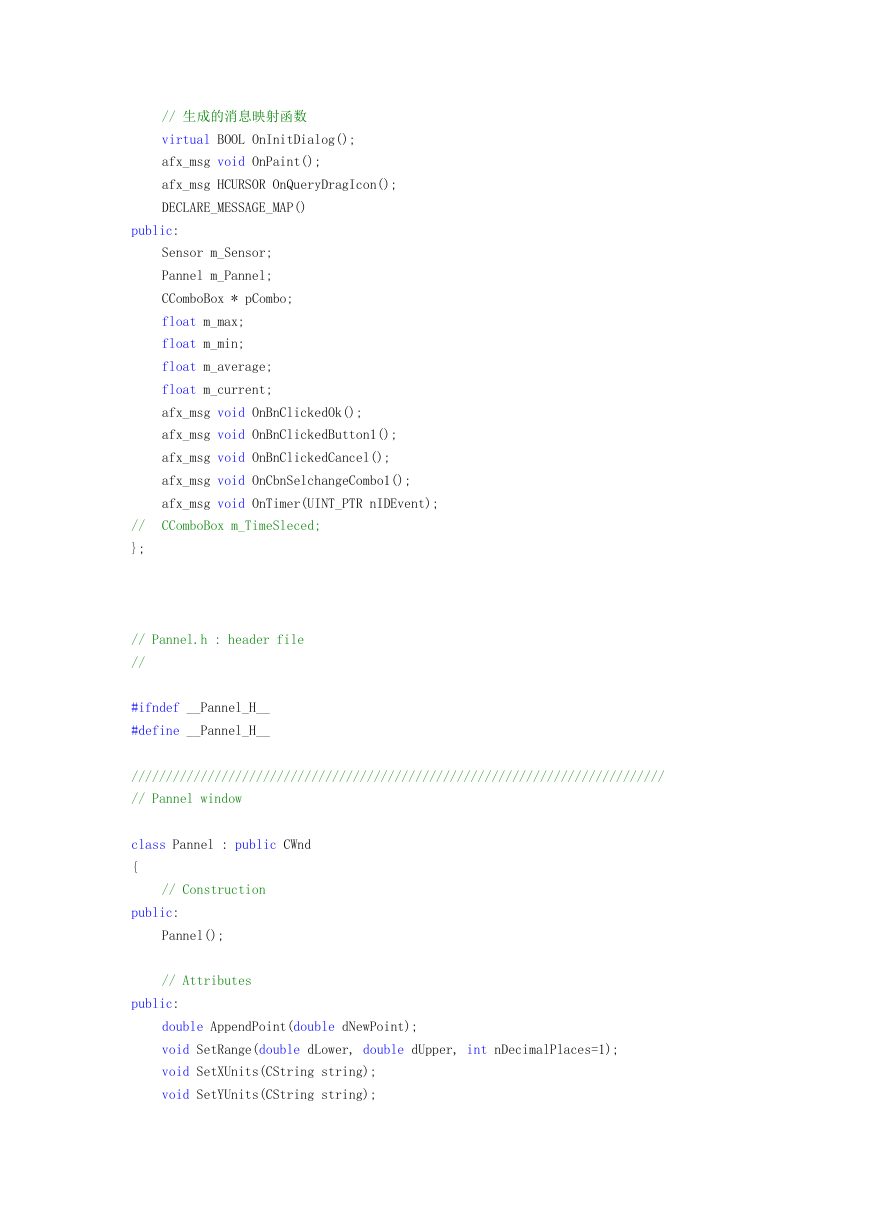The height and width of the screenshot is (1228, 869).
Task: Click the line "void SetYUnits(CString string);"
Action: 269,1095
